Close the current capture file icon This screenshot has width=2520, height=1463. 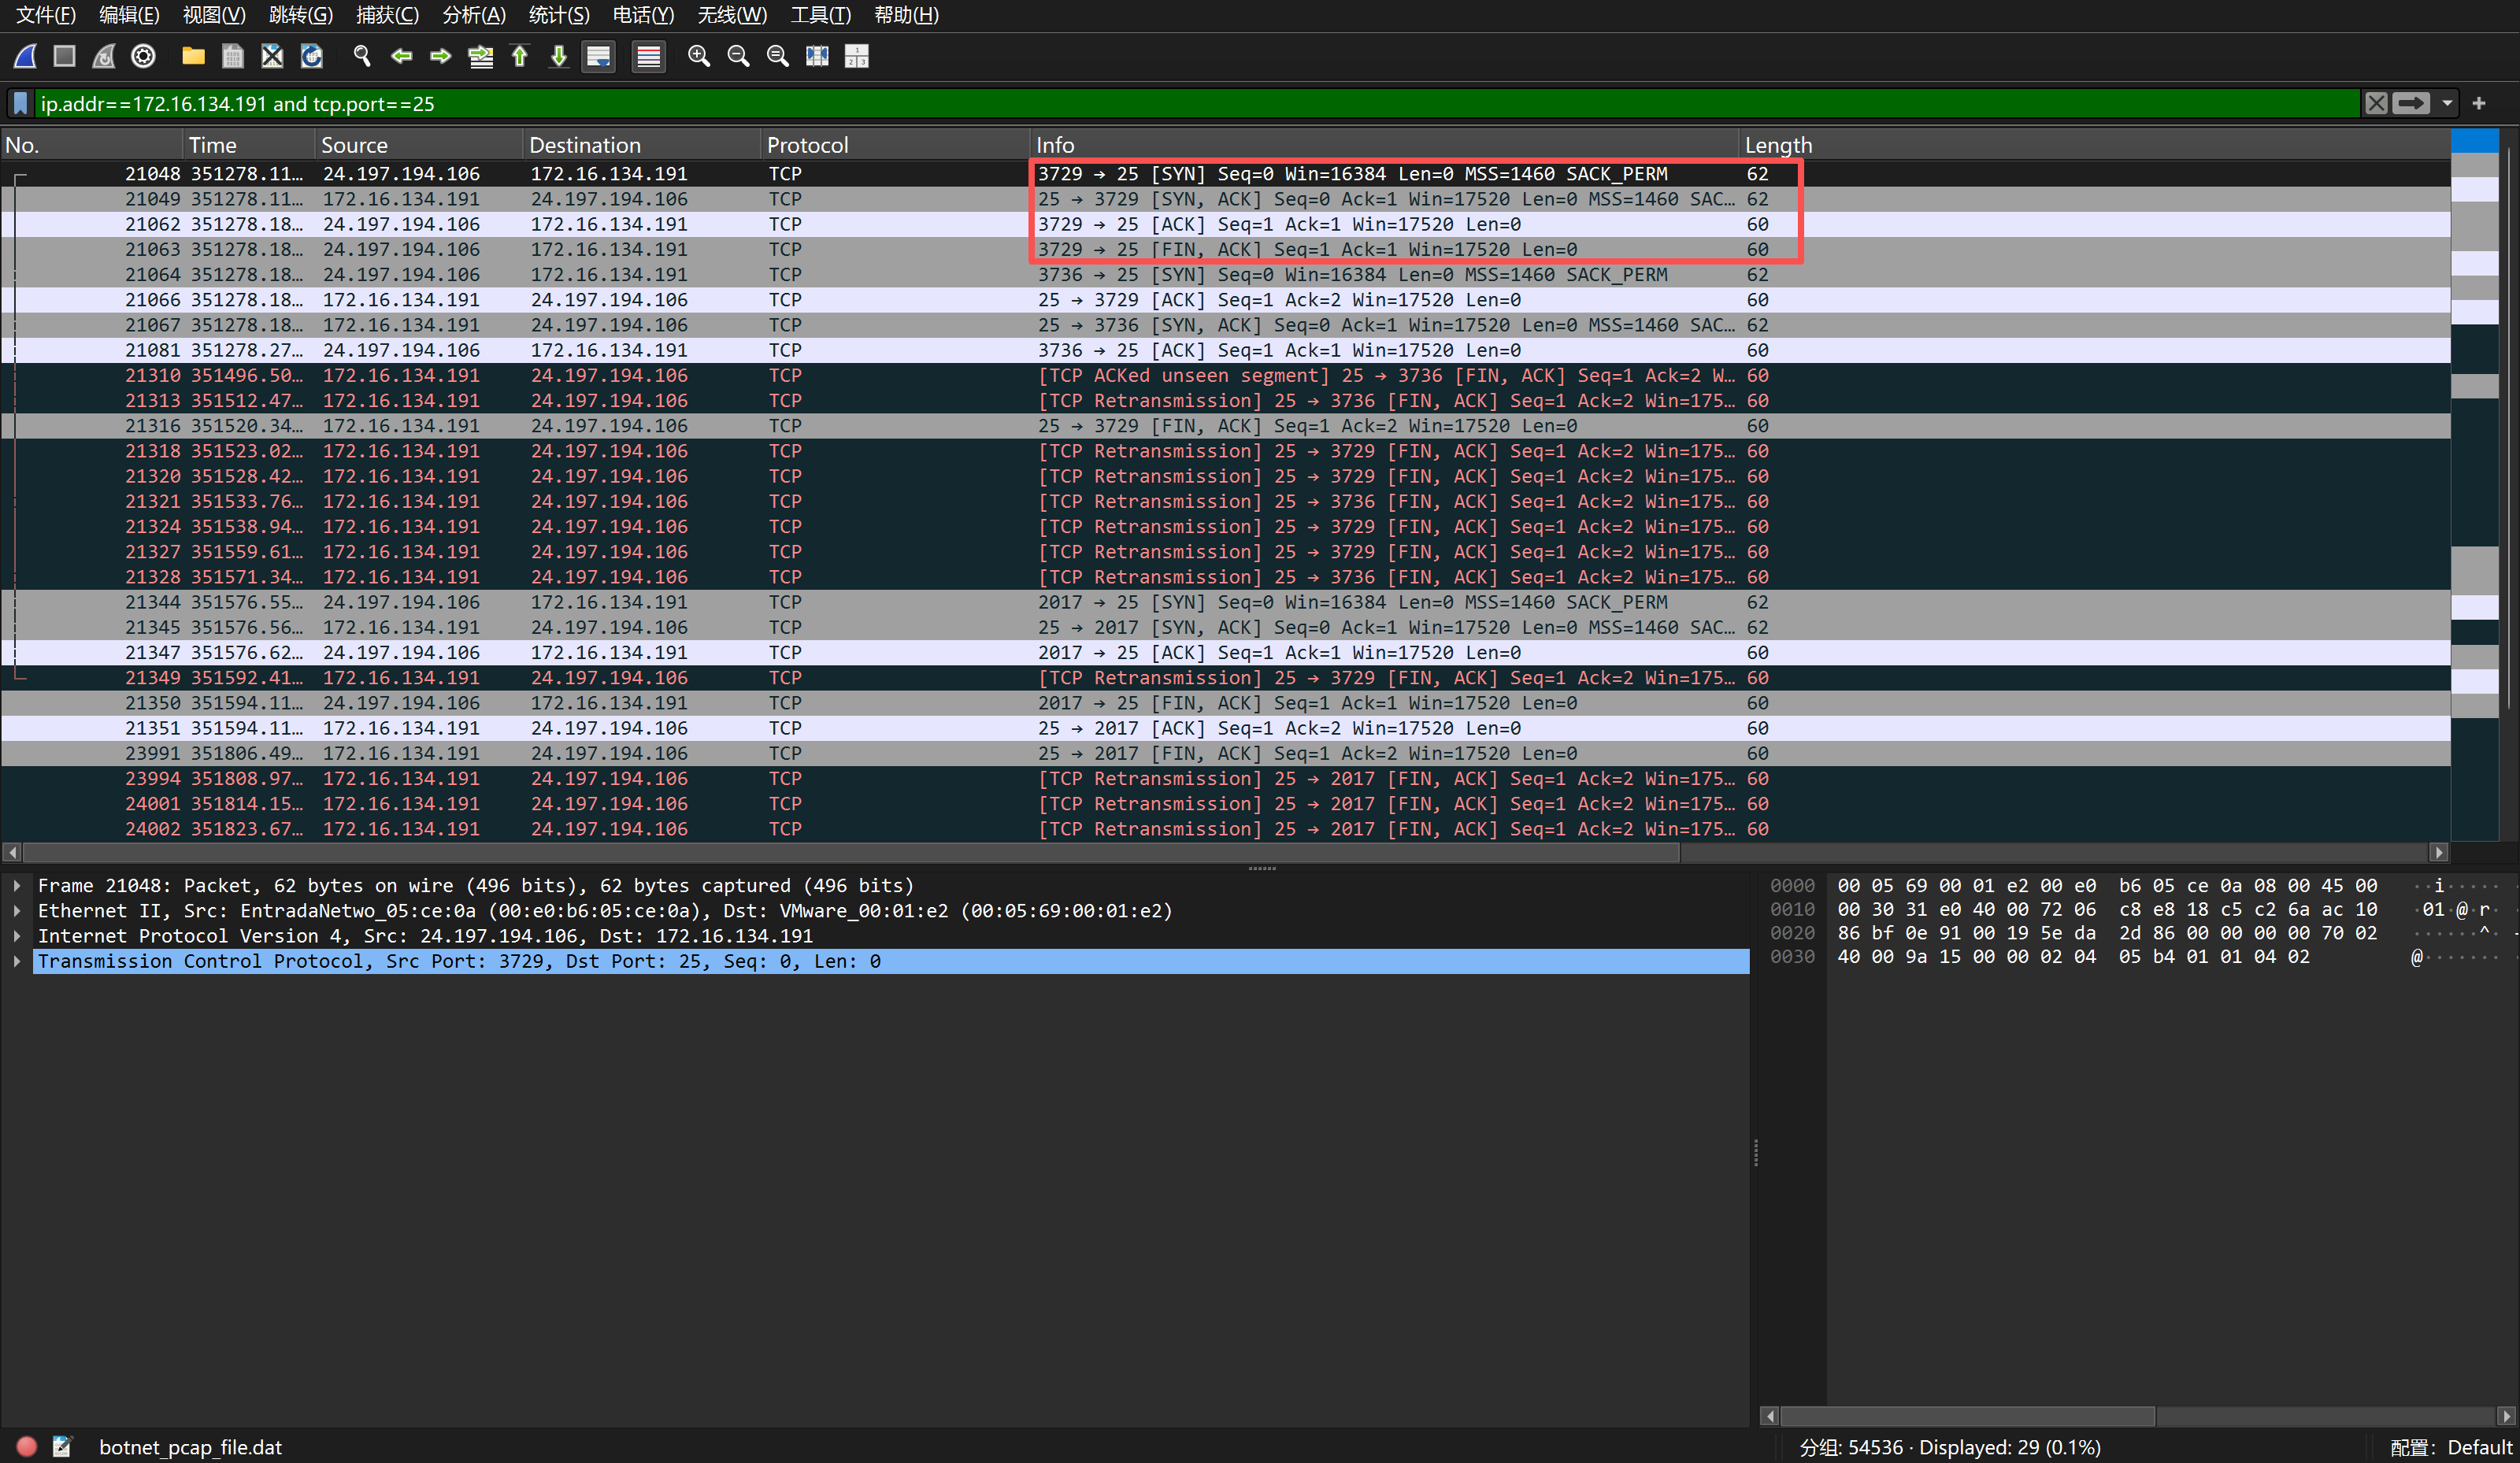(272, 56)
